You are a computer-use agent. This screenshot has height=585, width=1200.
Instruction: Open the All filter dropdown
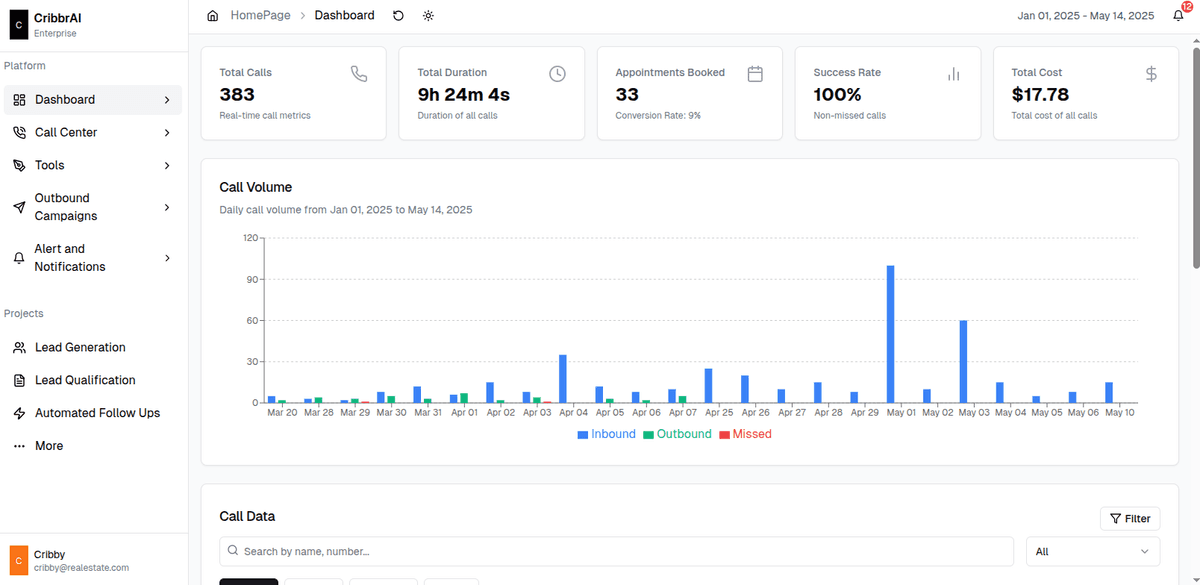click(1092, 551)
